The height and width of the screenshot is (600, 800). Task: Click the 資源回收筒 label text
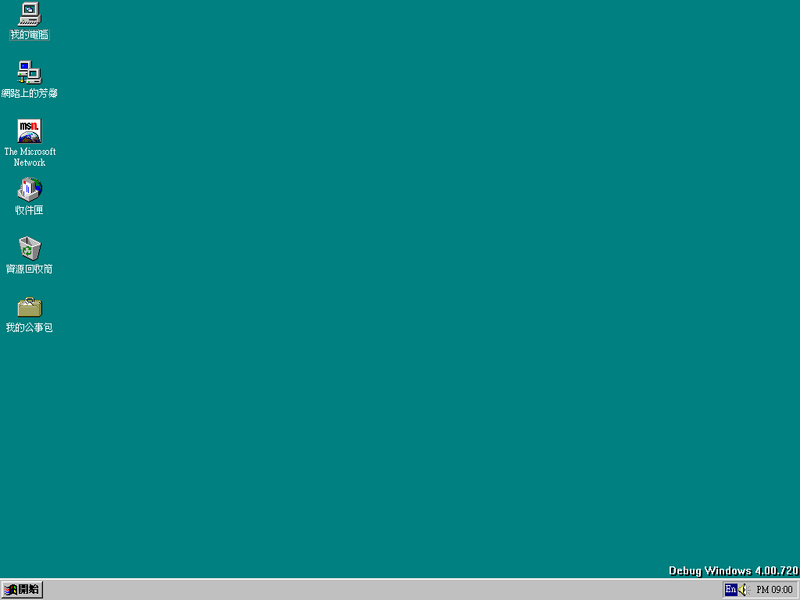pyautogui.click(x=30, y=269)
